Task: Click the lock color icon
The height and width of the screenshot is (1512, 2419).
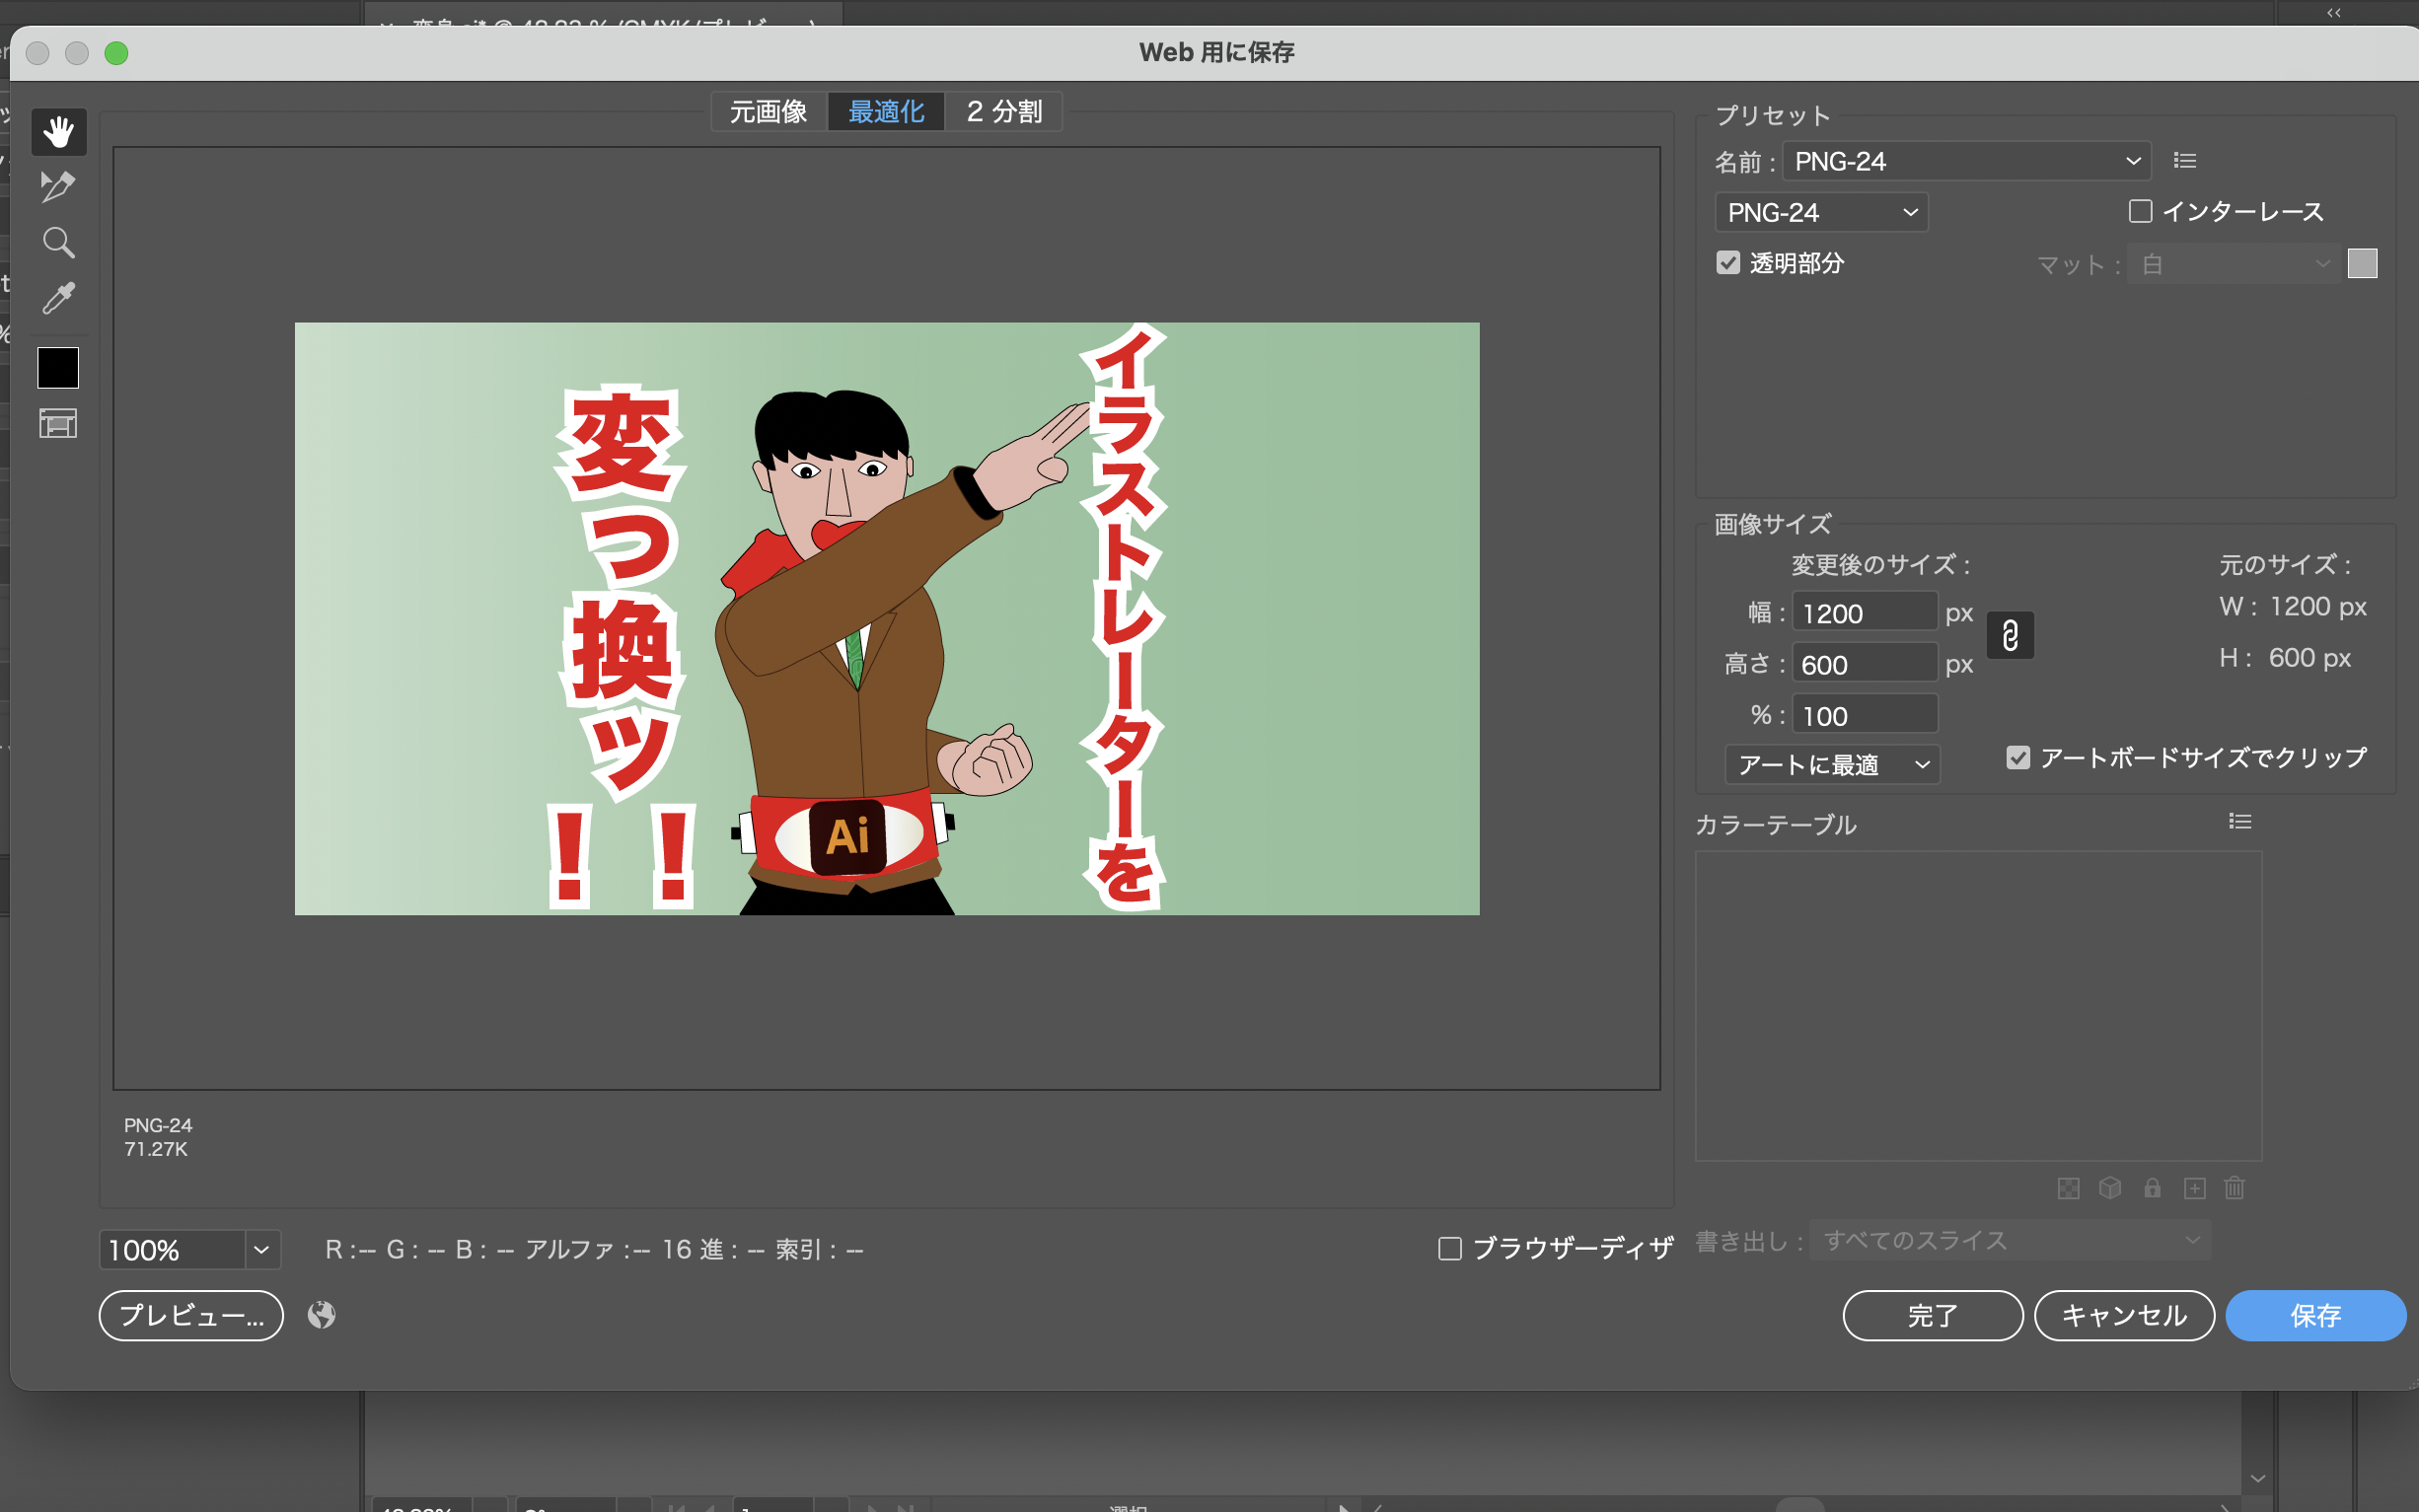Action: pyautogui.click(x=2152, y=1188)
